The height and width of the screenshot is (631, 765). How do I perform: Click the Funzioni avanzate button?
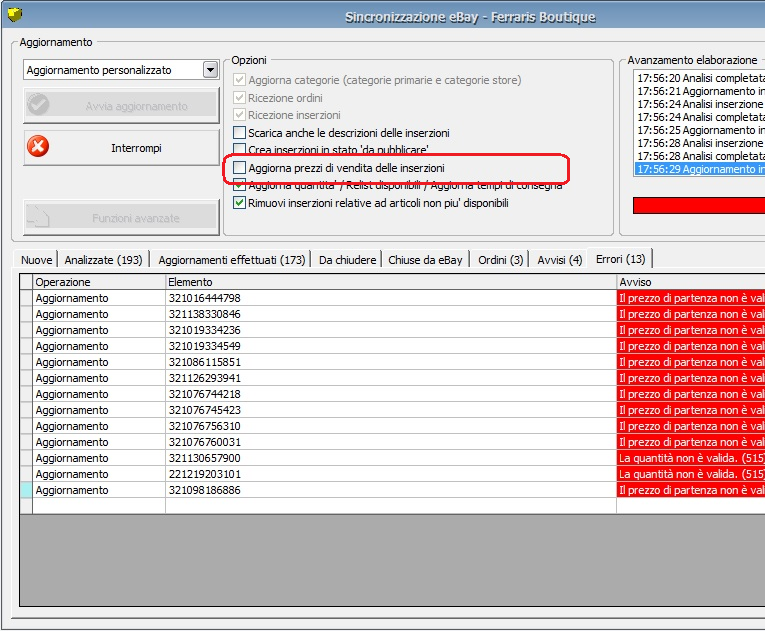pos(121,218)
